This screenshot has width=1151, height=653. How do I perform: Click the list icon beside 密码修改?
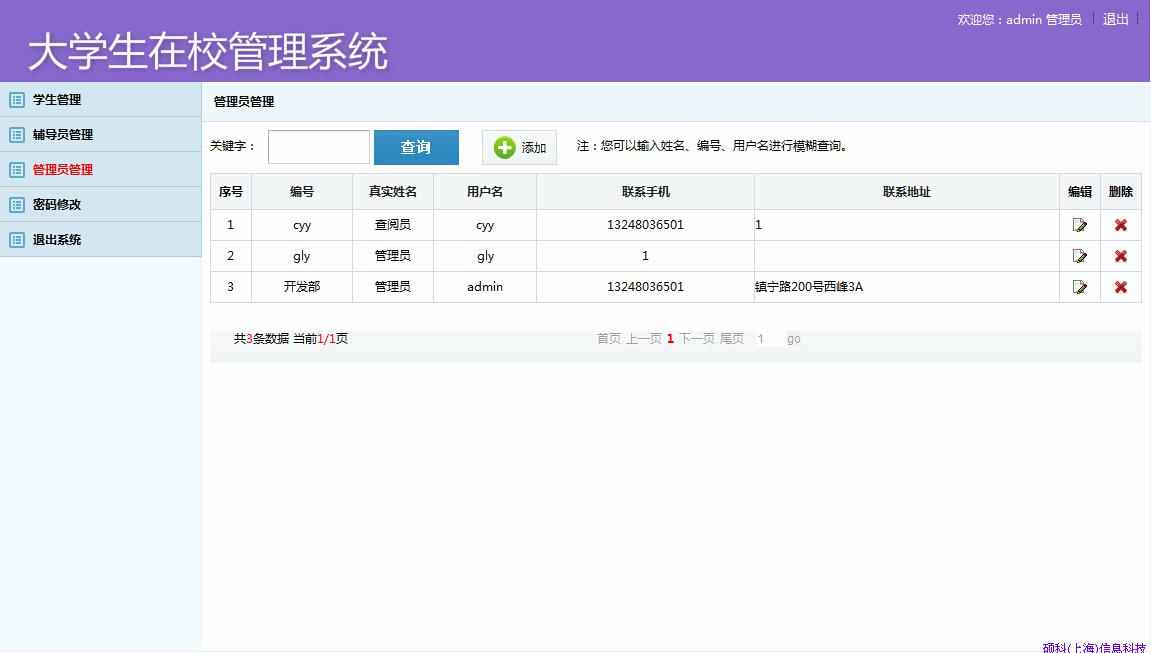17,205
